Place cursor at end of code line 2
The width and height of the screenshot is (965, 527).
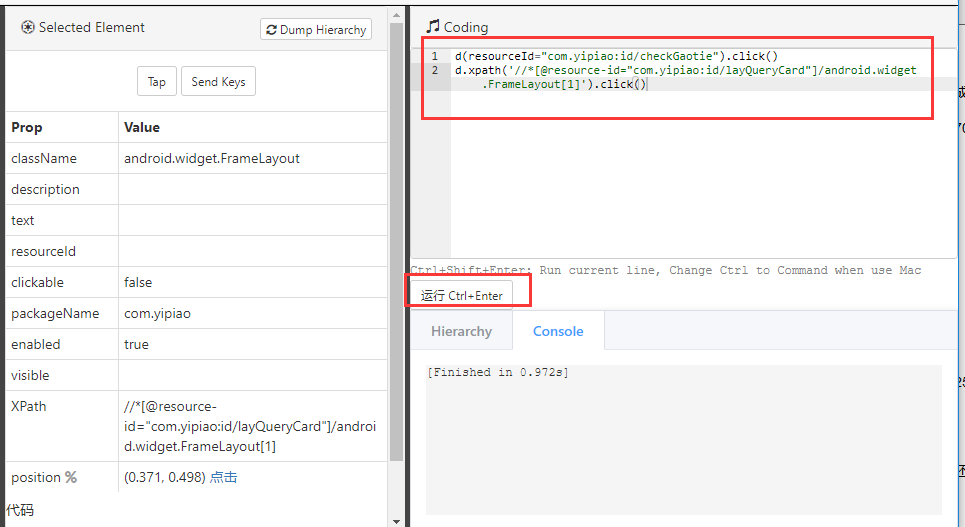point(647,84)
